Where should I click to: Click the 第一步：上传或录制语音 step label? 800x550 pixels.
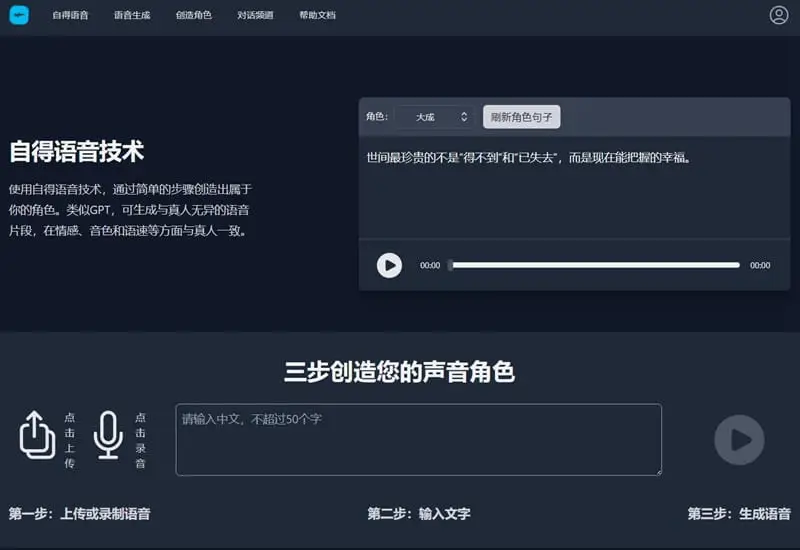click(80, 514)
